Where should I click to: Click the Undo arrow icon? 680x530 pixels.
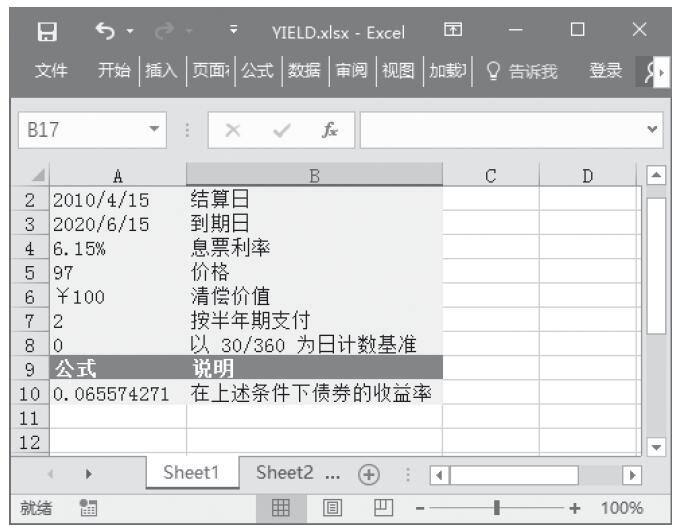point(106,32)
